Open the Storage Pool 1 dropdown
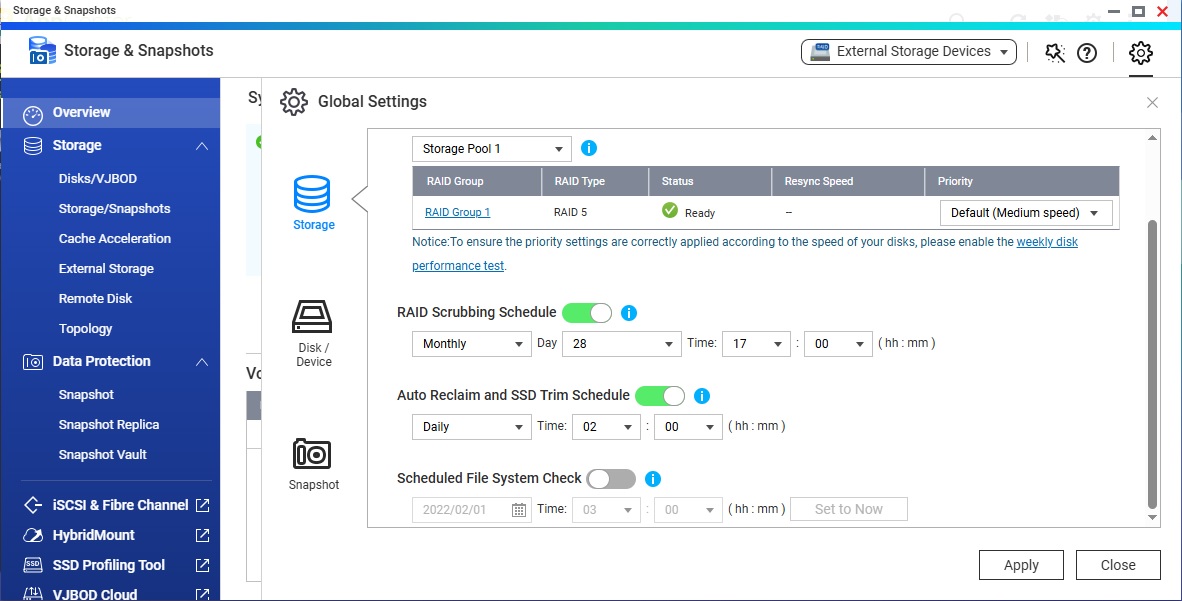 (491, 149)
